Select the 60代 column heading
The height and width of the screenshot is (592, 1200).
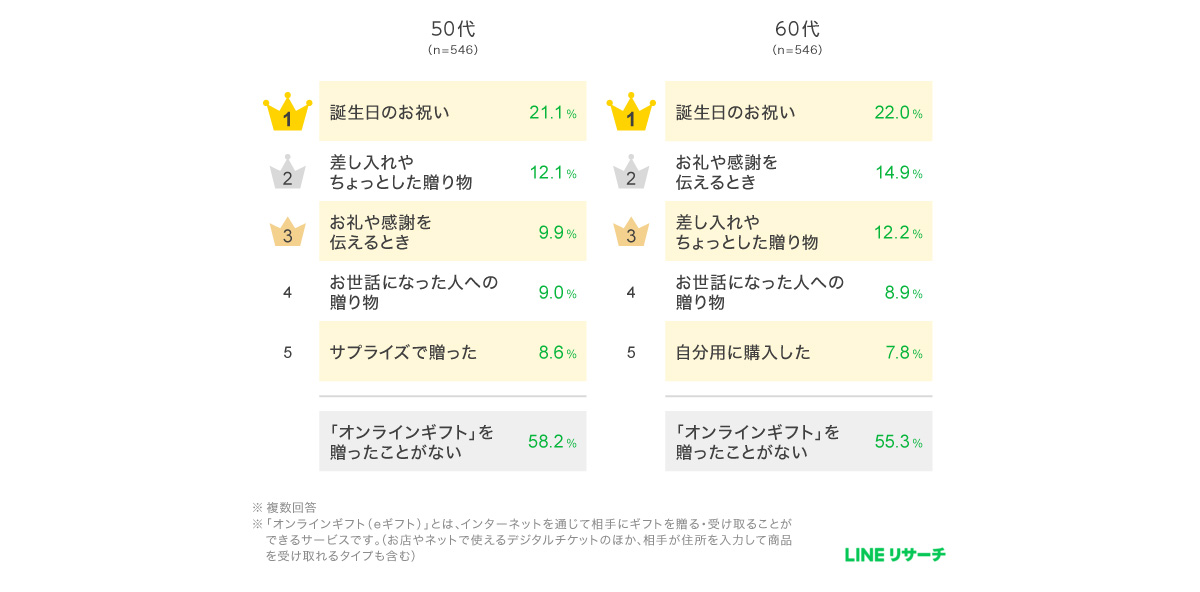(x=797, y=29)
